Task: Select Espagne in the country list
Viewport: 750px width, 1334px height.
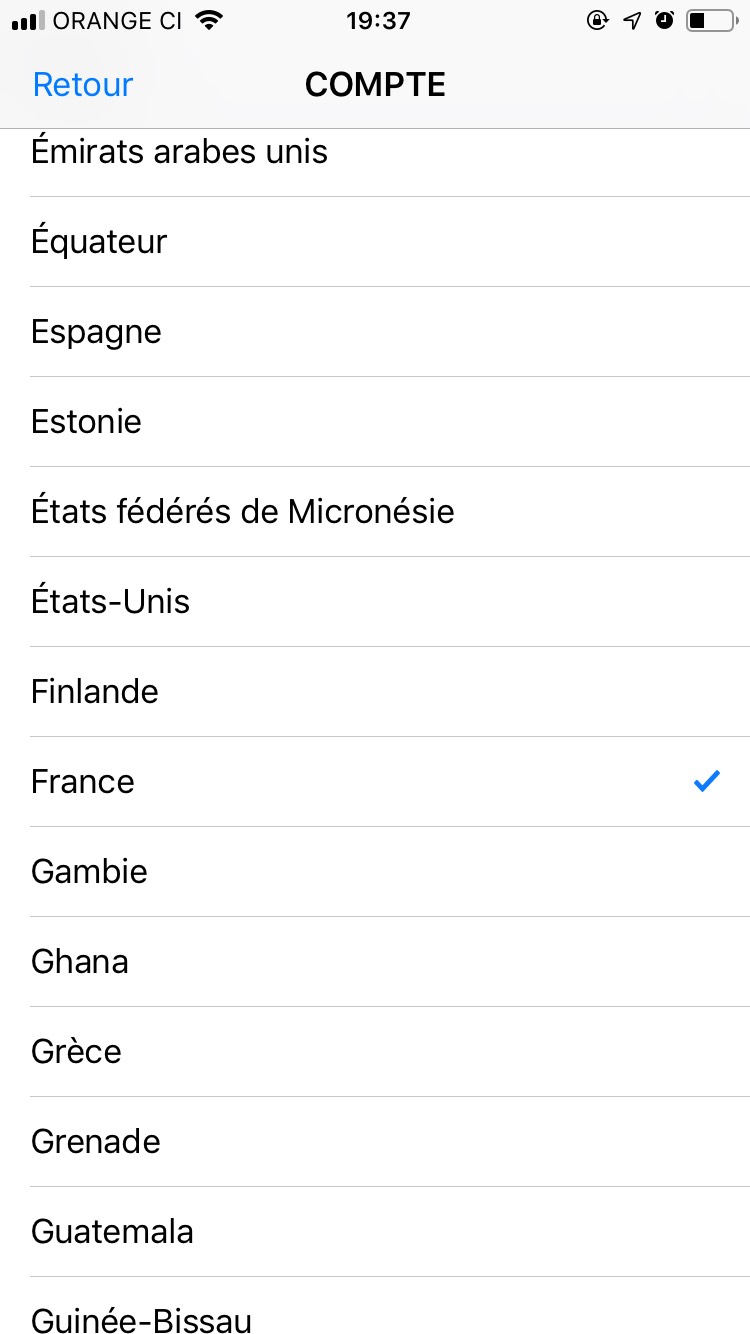Action: coord(96,332)
